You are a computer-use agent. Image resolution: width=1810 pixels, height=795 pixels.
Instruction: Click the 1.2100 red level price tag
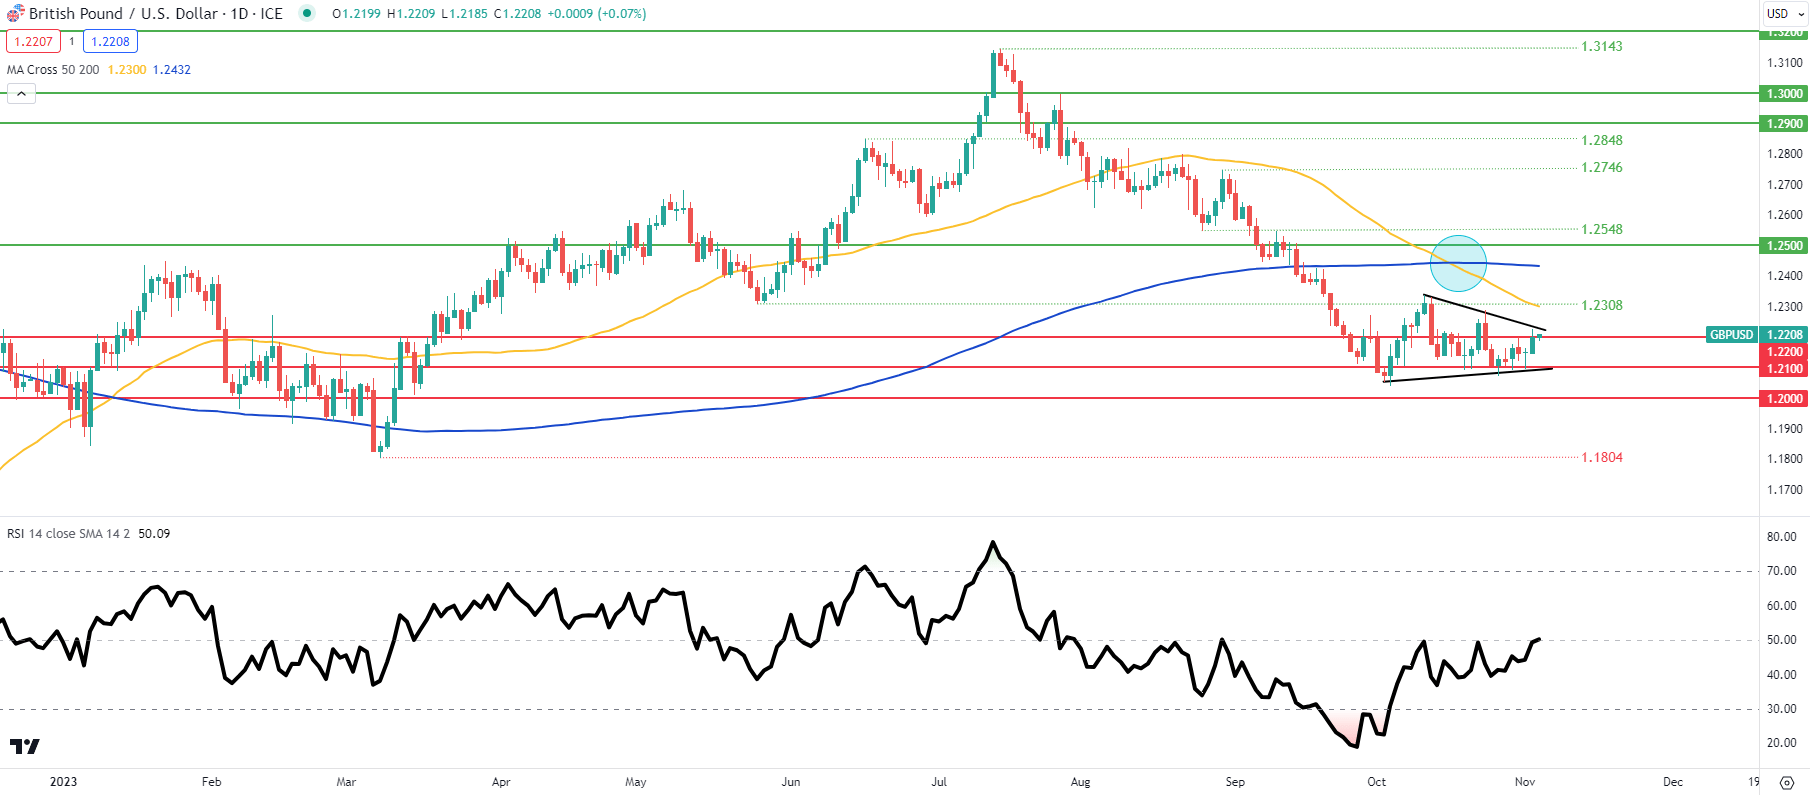pyautogui.click(x=1784, y=369)
